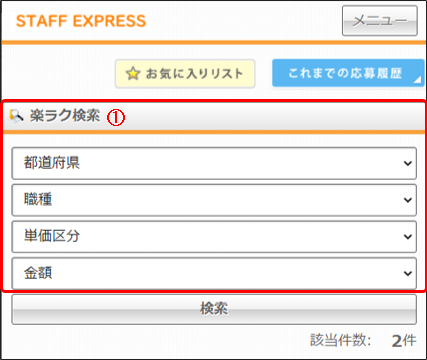Viewport: 427px width, 360px height.
Task: Click the circled number 1 marker
Action: [x=116, y=118]
